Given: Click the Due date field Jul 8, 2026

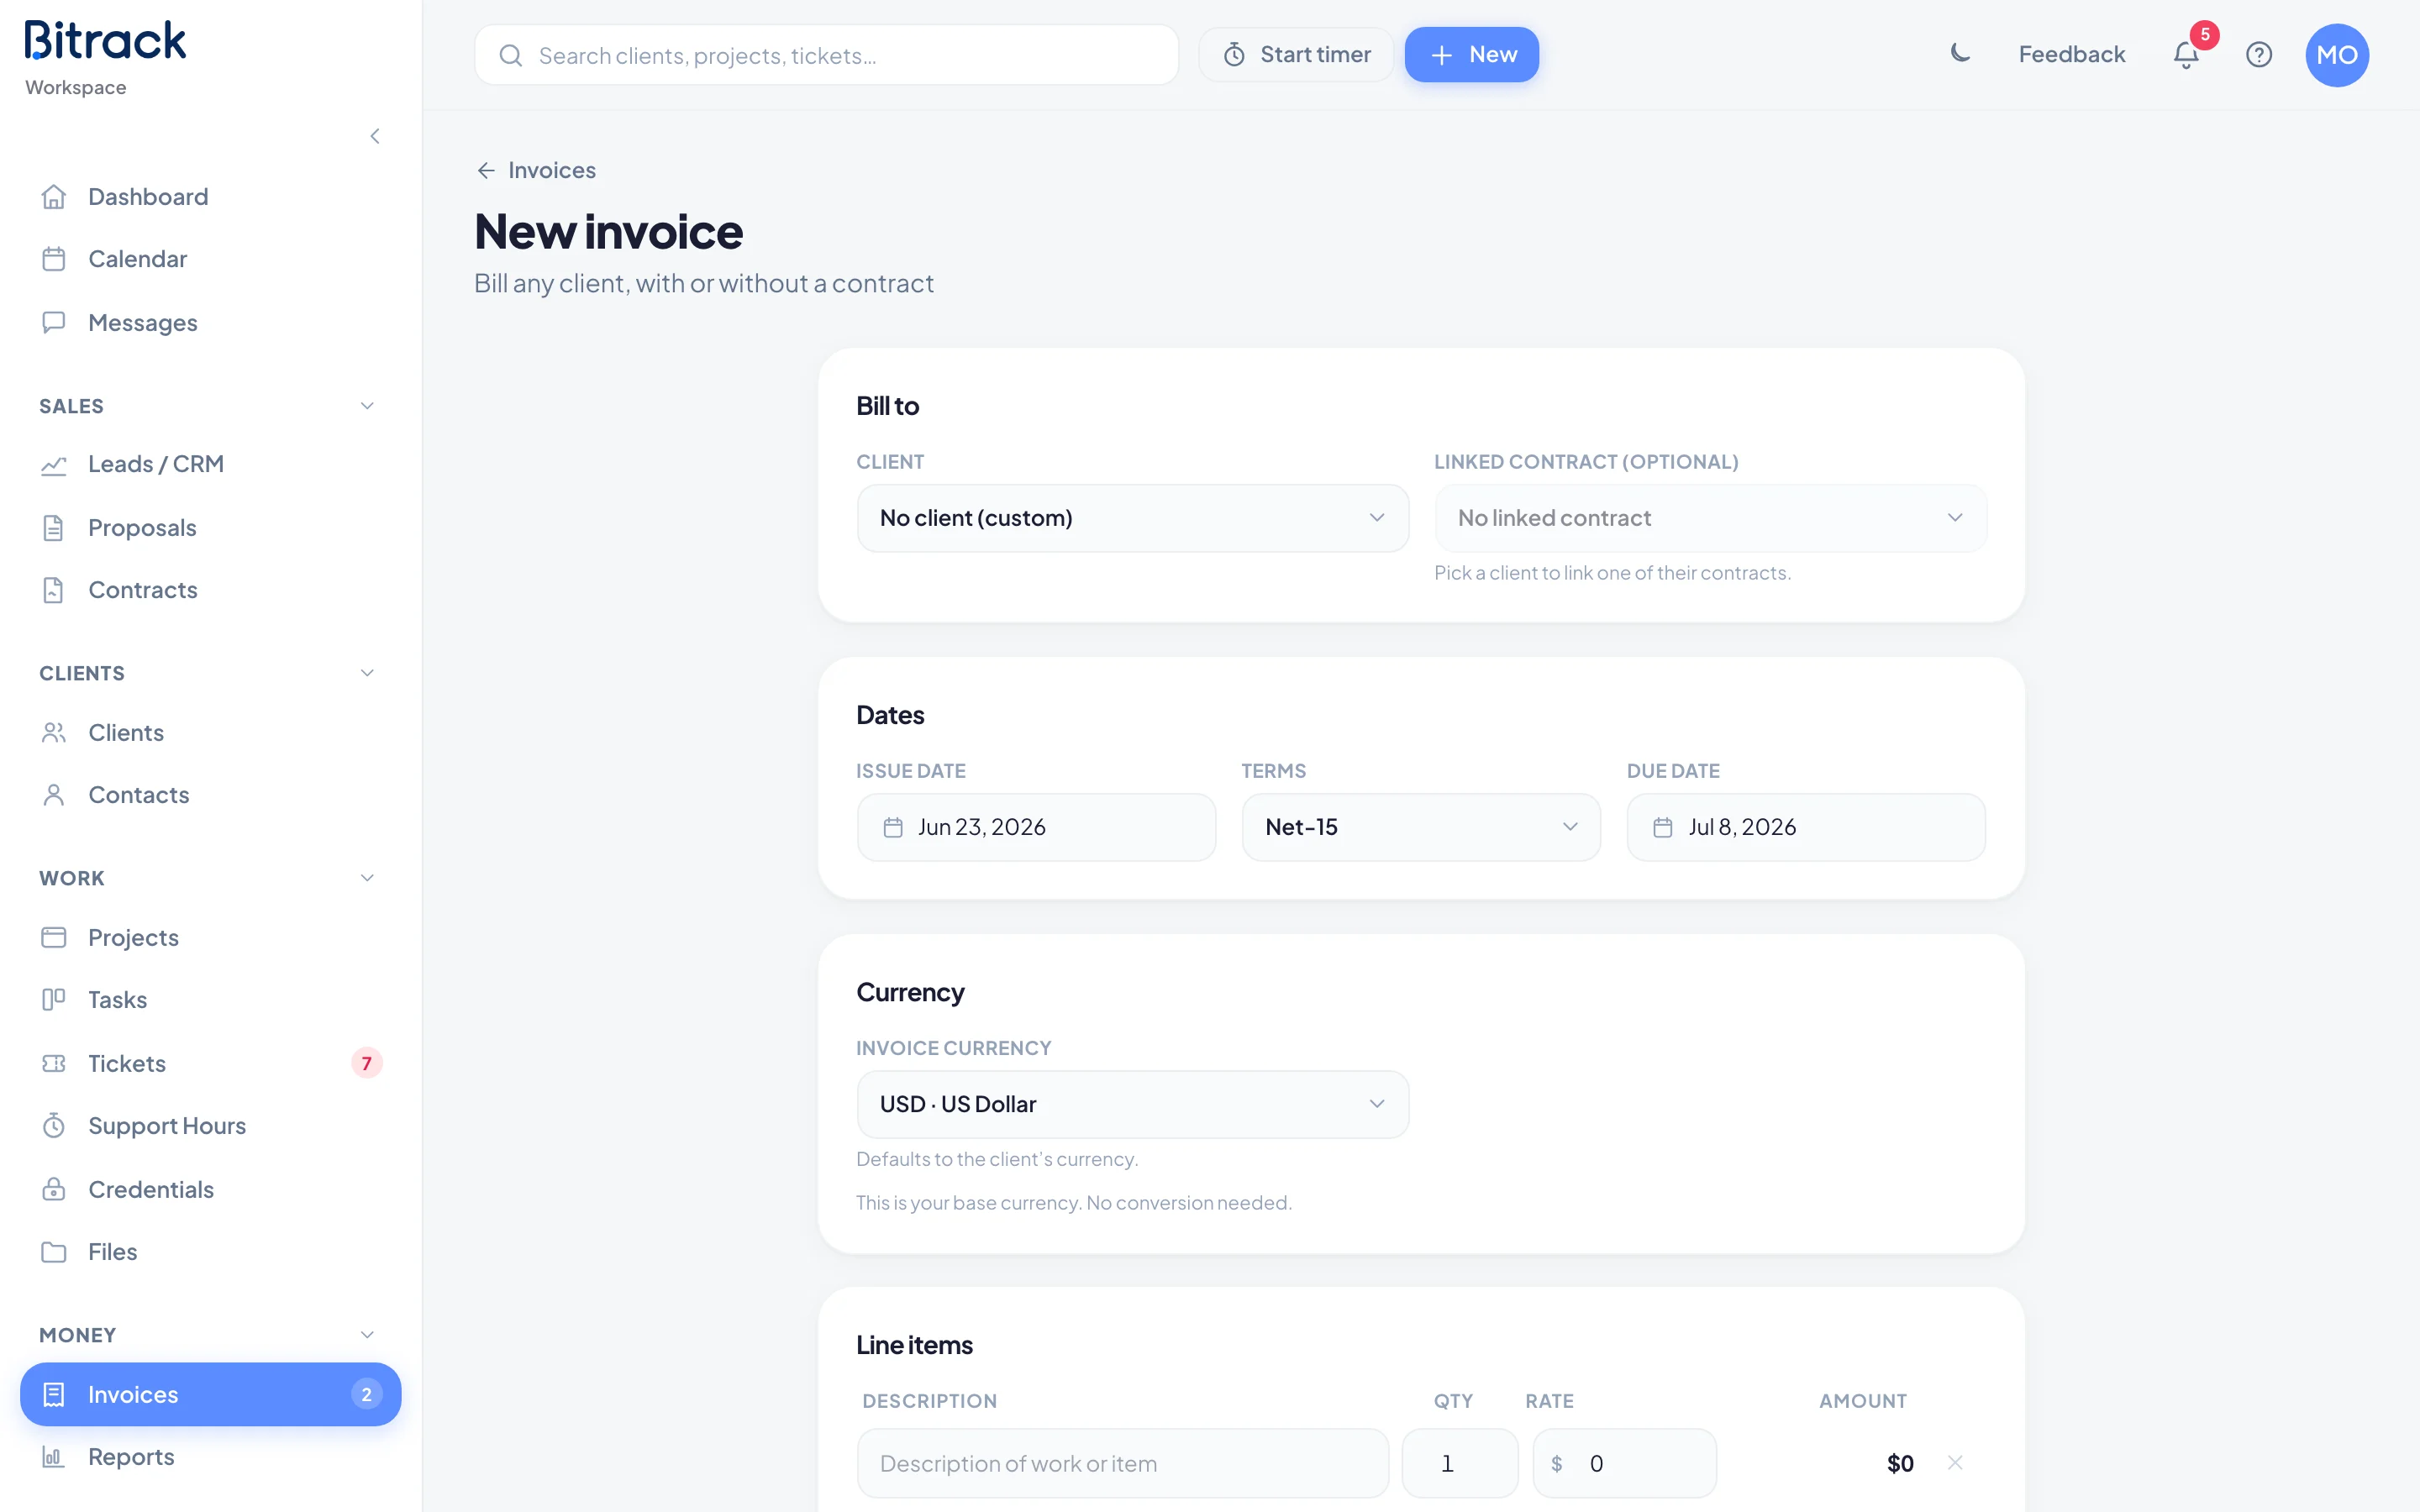Looking at the screenshot, I should coord(1806,827).
